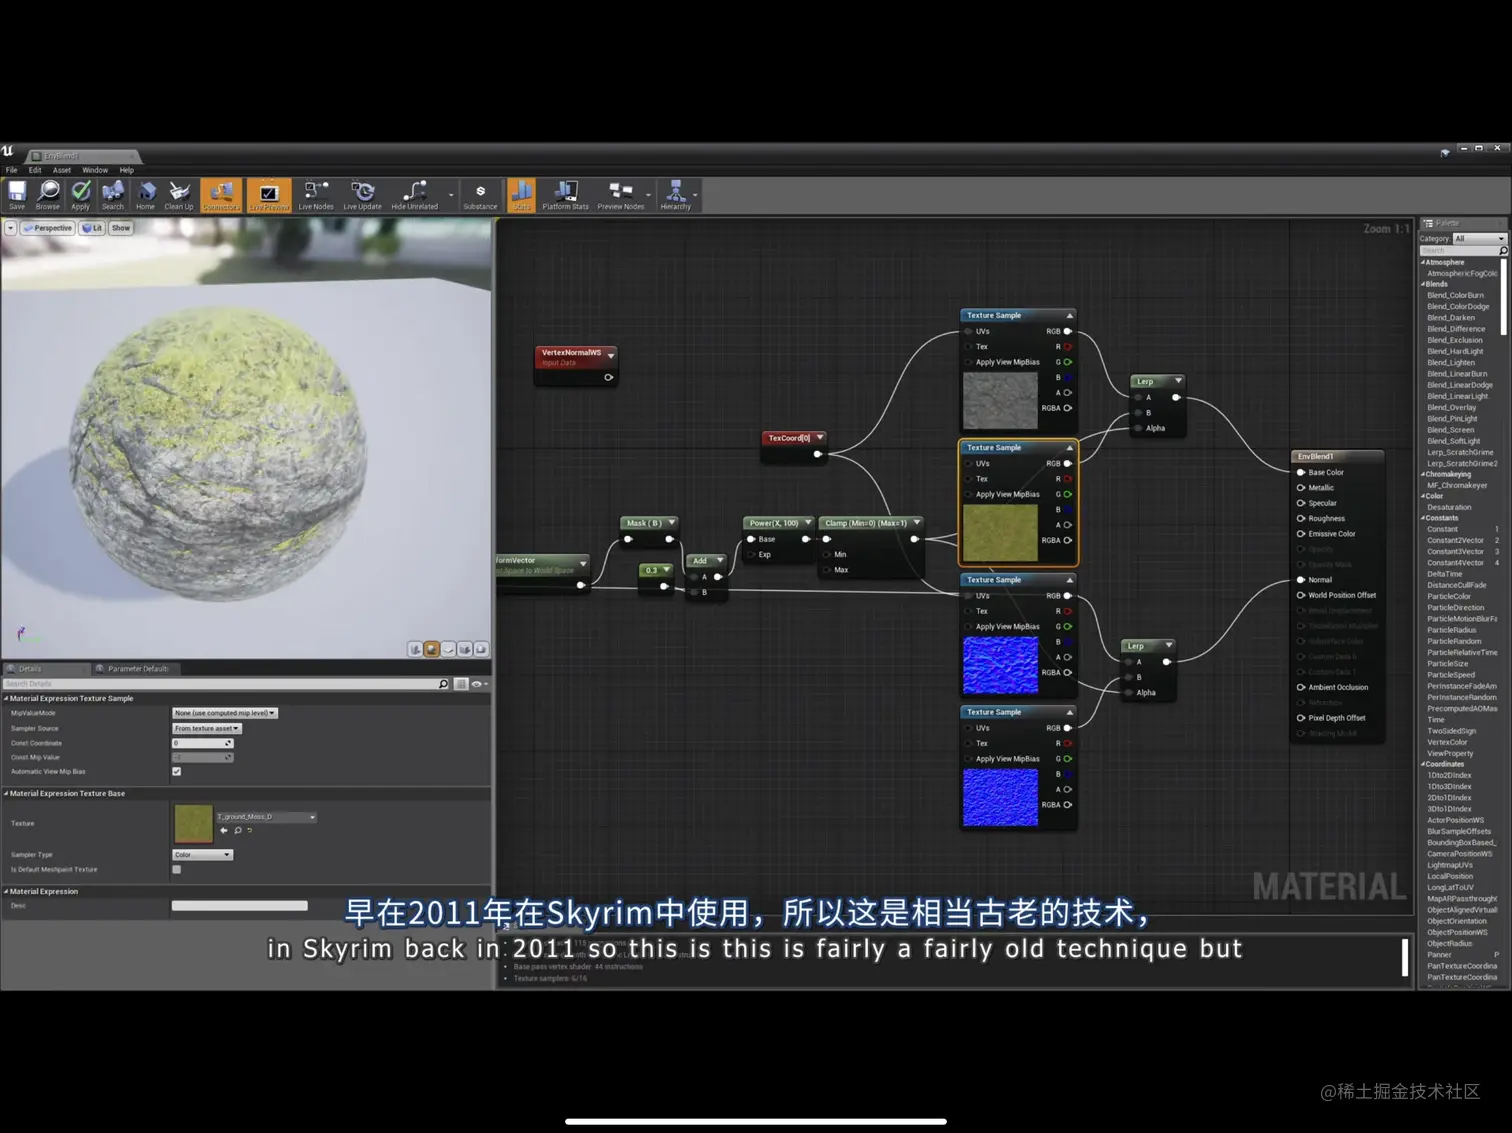Click the Browse toolbar icon
Viewport: 1512px width, 1133px height.
point(48,195)
